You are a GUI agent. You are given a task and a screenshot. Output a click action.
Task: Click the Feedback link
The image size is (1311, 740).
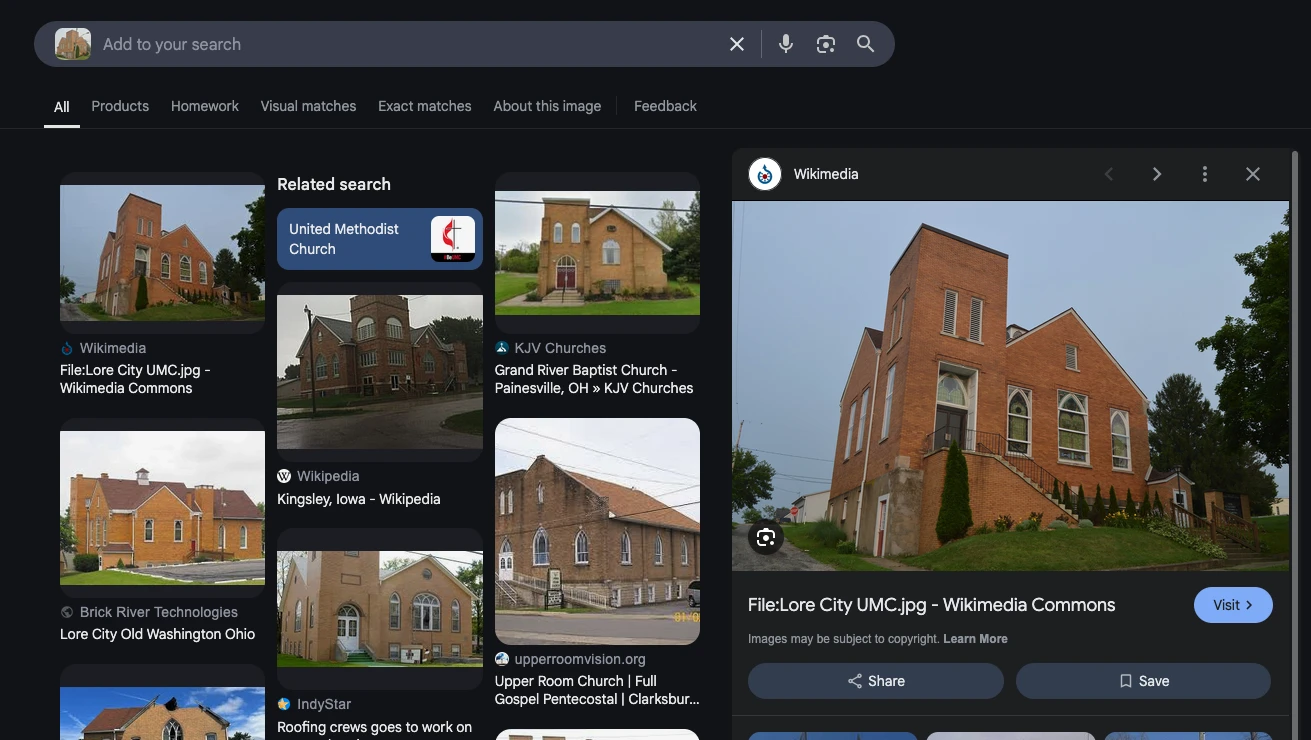665,106
